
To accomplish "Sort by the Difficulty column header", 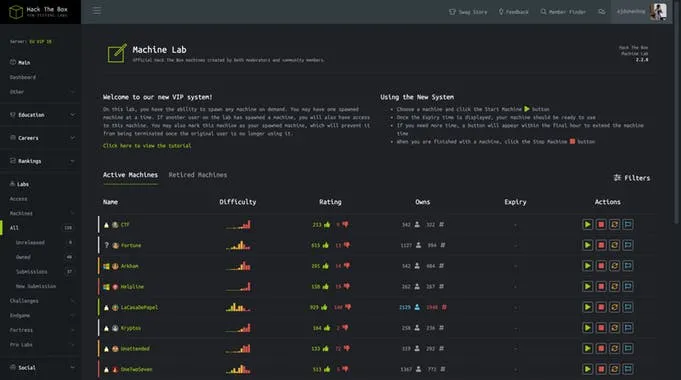I will point(238,202).
